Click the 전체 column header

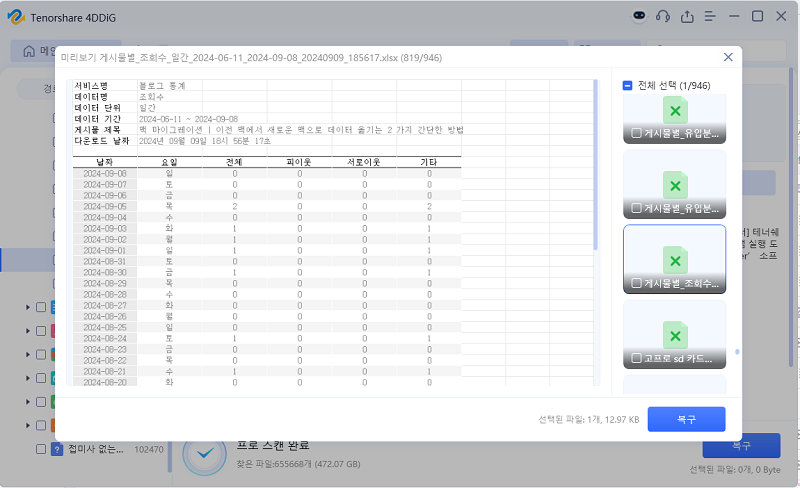(x=234, y=162)
